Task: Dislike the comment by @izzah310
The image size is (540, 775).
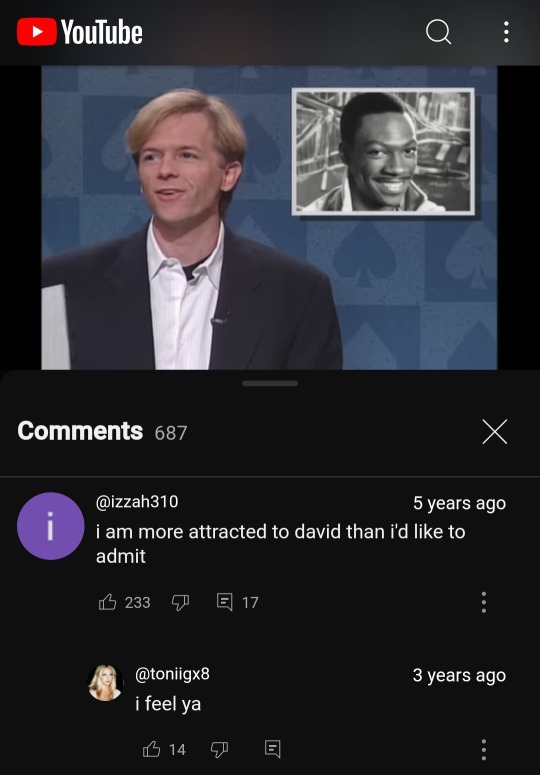Action: tap(180, 602)
